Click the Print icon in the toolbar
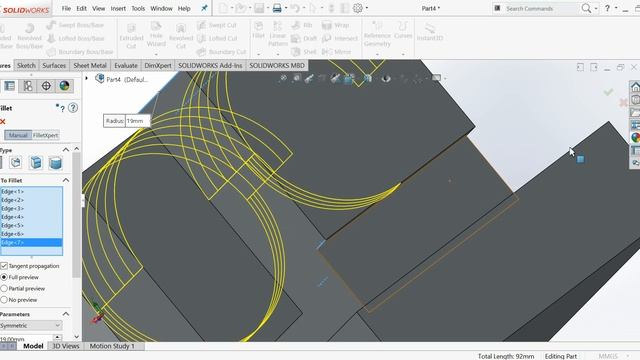Screen dimensions: 640x360 pyautogui.click(x=277, y=8)
